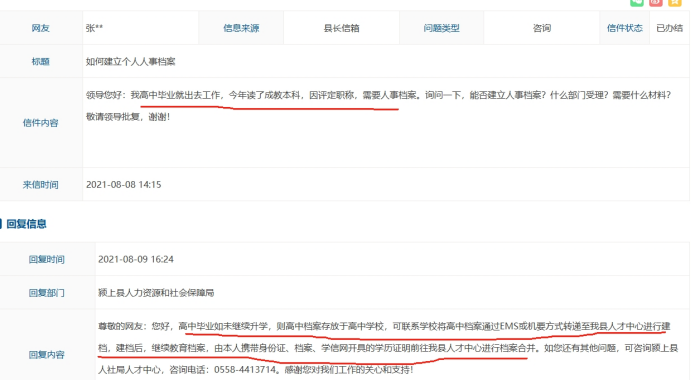Click the 信件状态 header cell
The width and height of the screenshot is (700, 380).
[x=625, y=28]
